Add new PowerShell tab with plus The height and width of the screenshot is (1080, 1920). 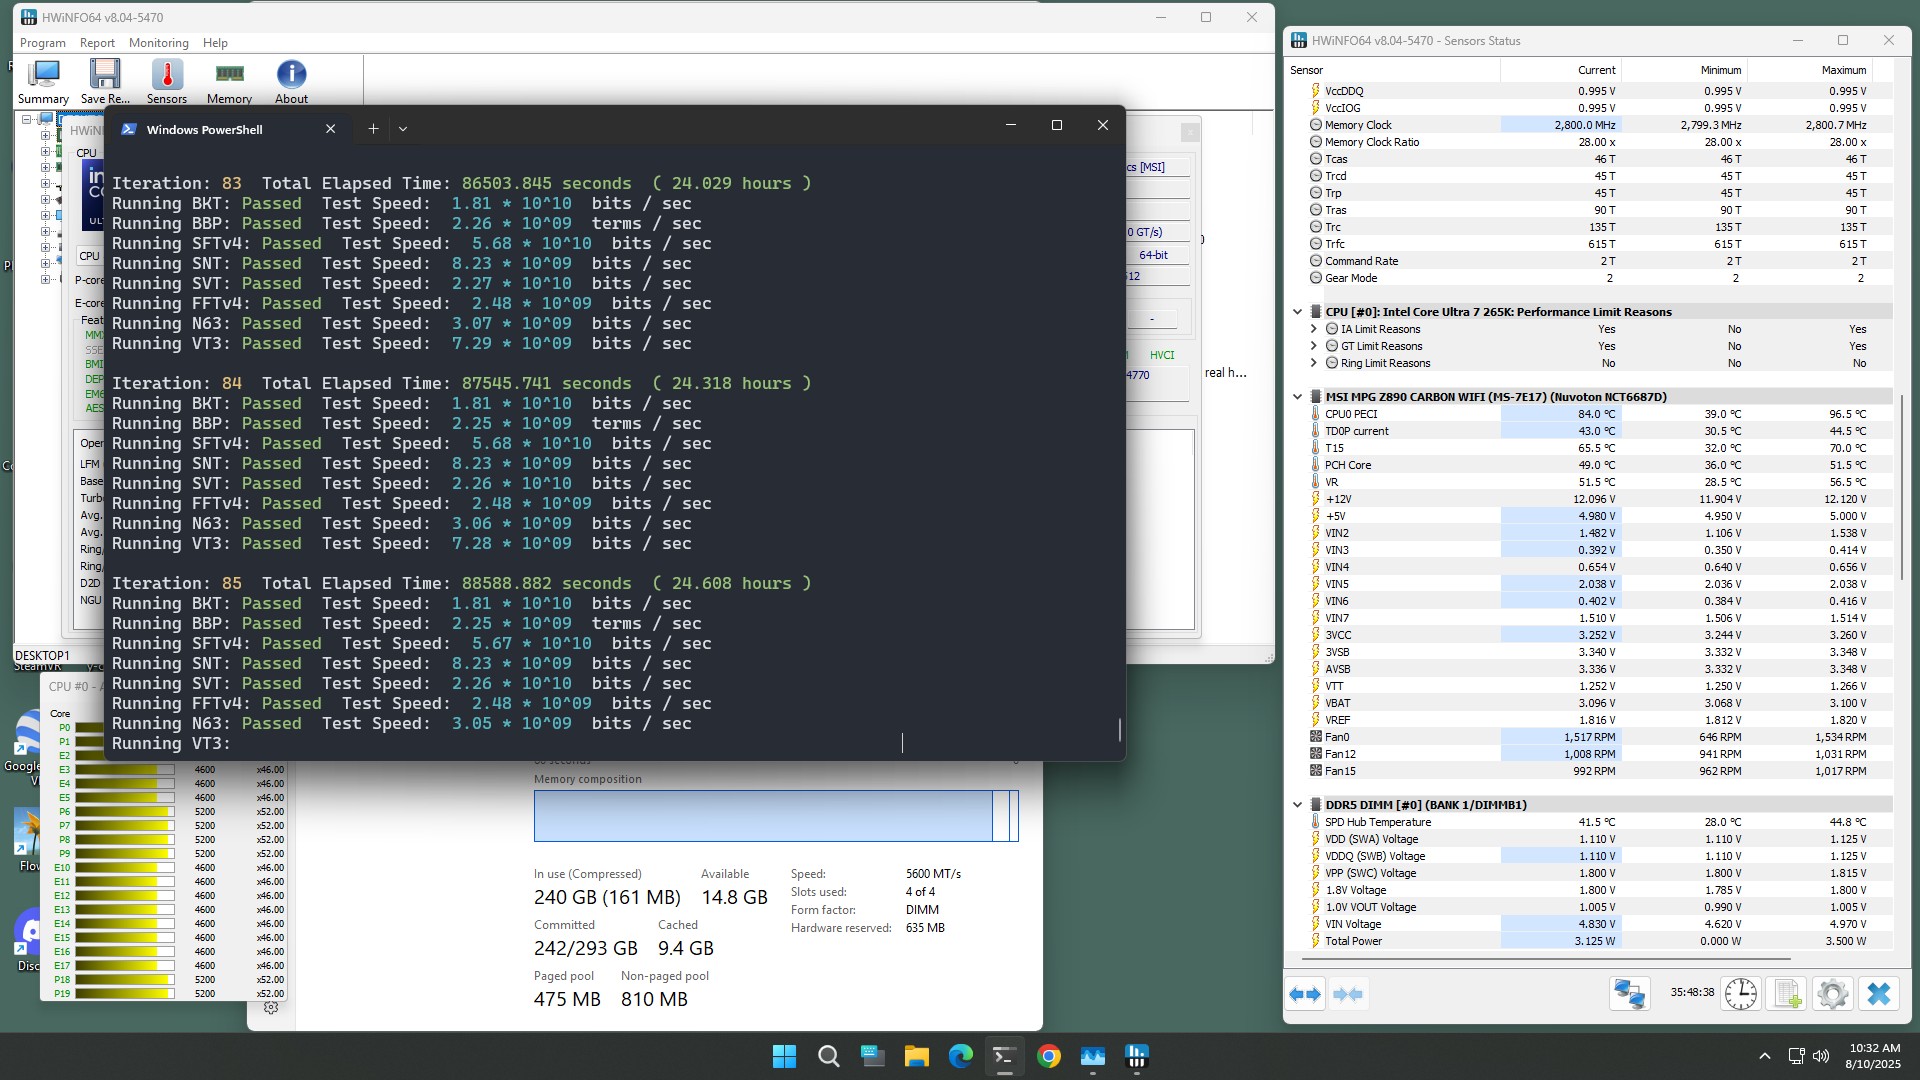tap(373, 129)
